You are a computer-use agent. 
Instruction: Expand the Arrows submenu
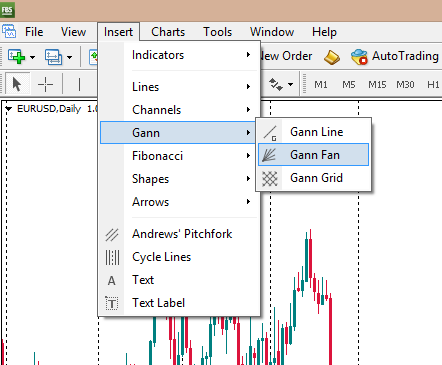(179, 202)
